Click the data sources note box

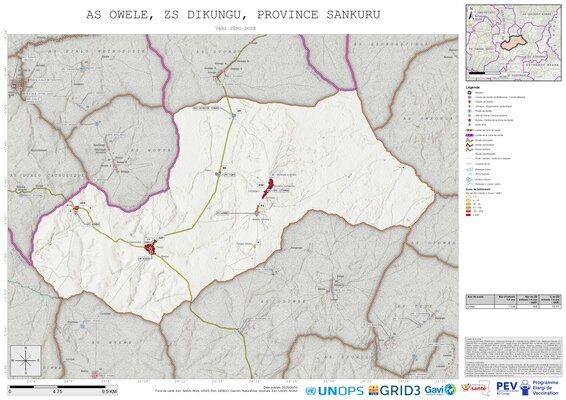(513, 357)
